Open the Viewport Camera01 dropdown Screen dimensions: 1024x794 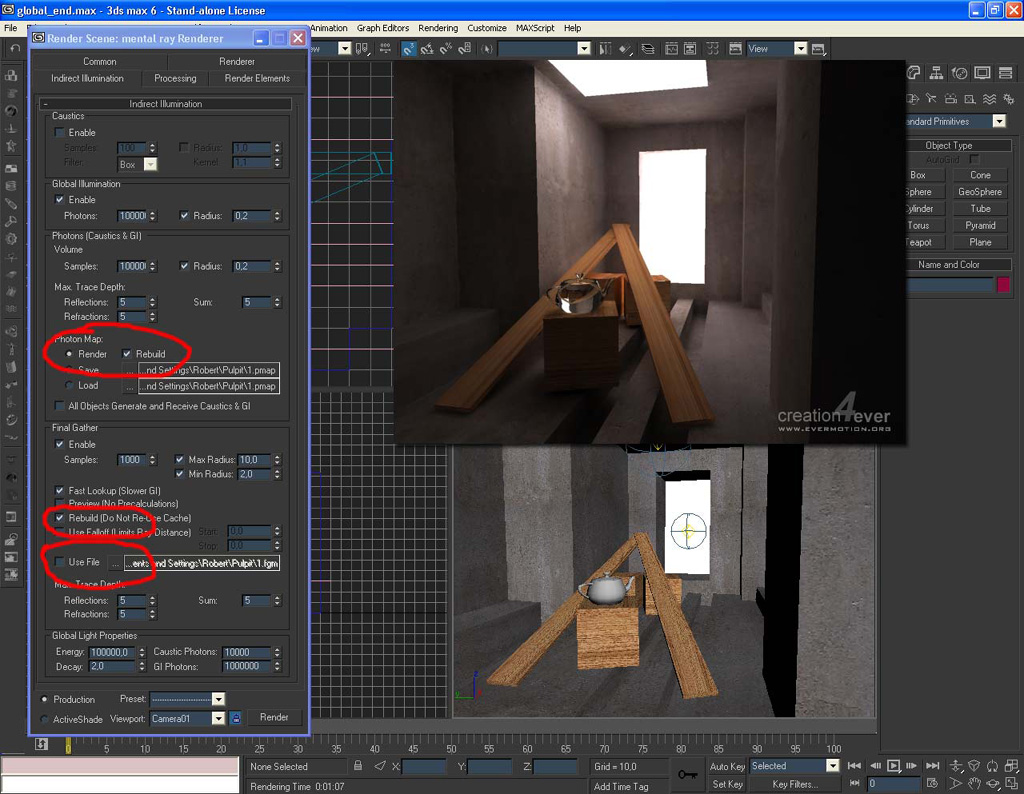tap(219, 718)
